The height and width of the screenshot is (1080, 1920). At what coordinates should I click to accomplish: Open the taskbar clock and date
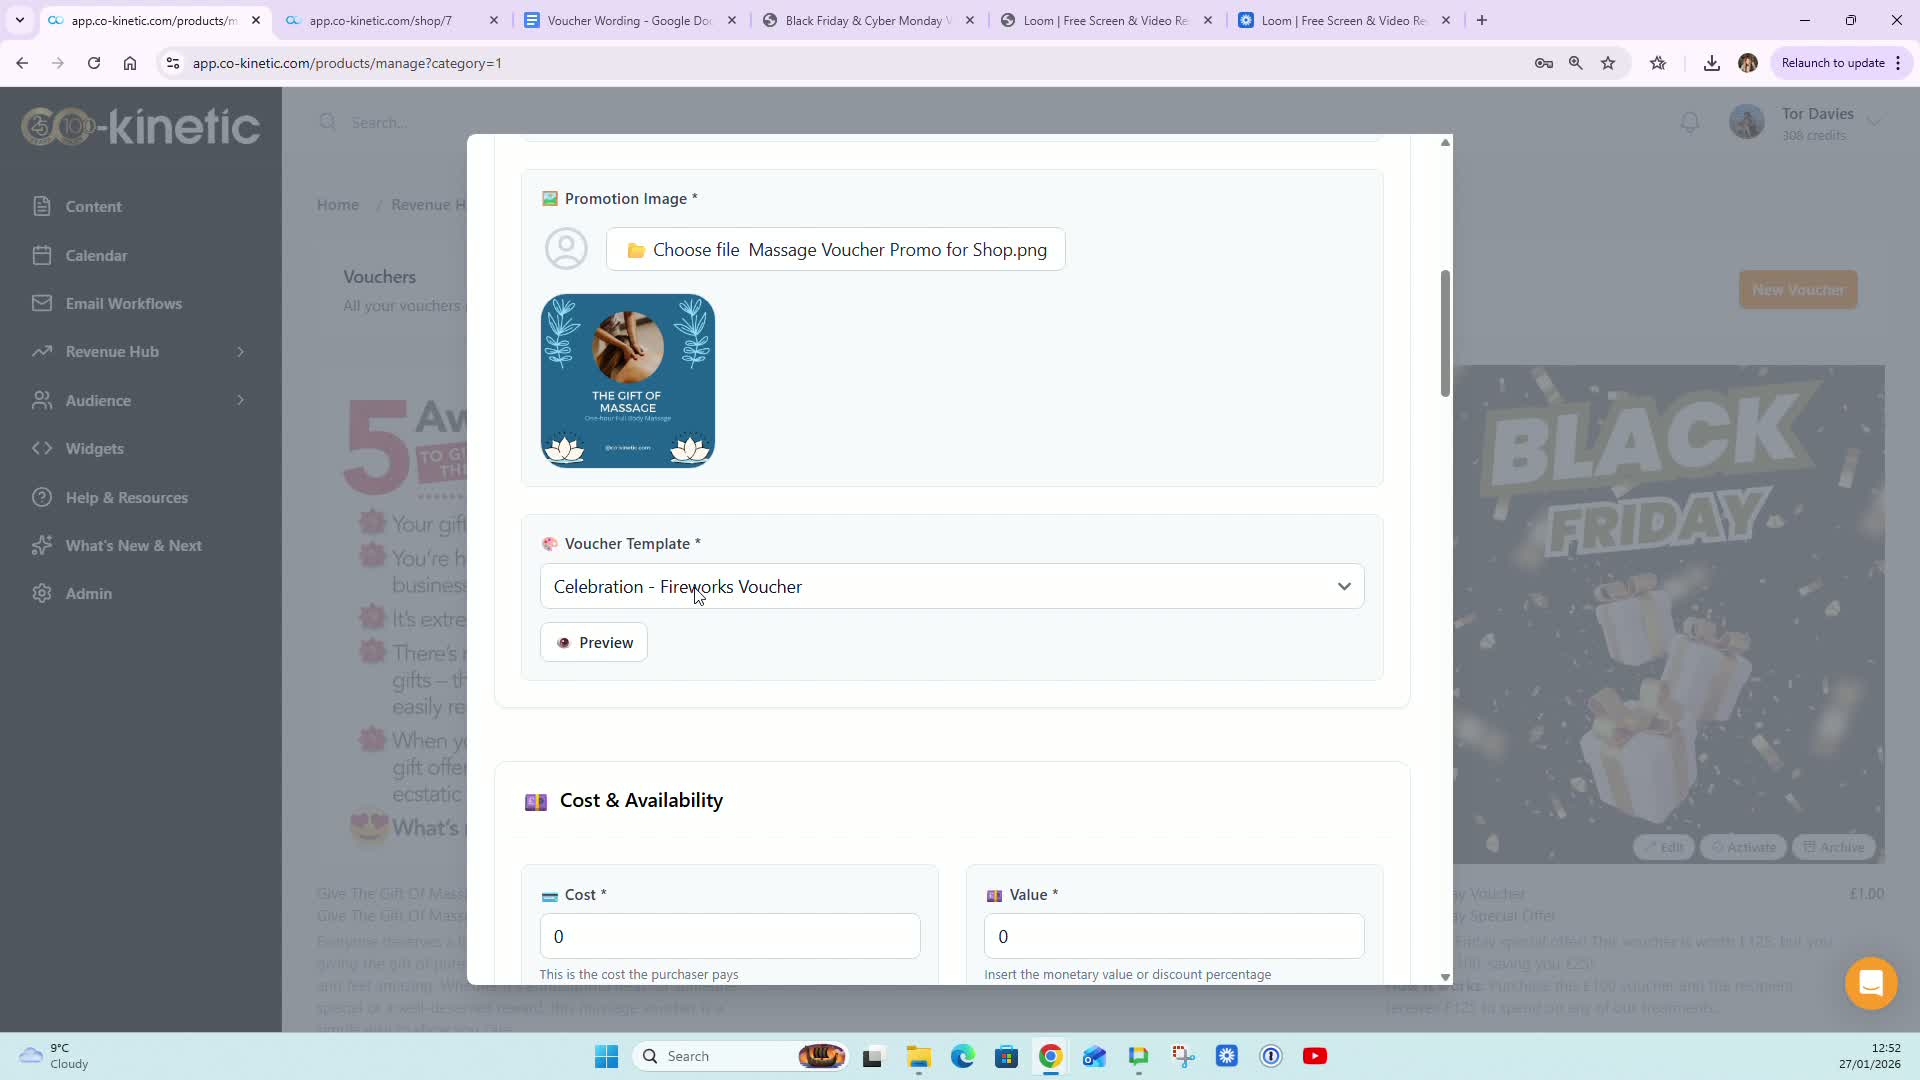(1869, 1057)
